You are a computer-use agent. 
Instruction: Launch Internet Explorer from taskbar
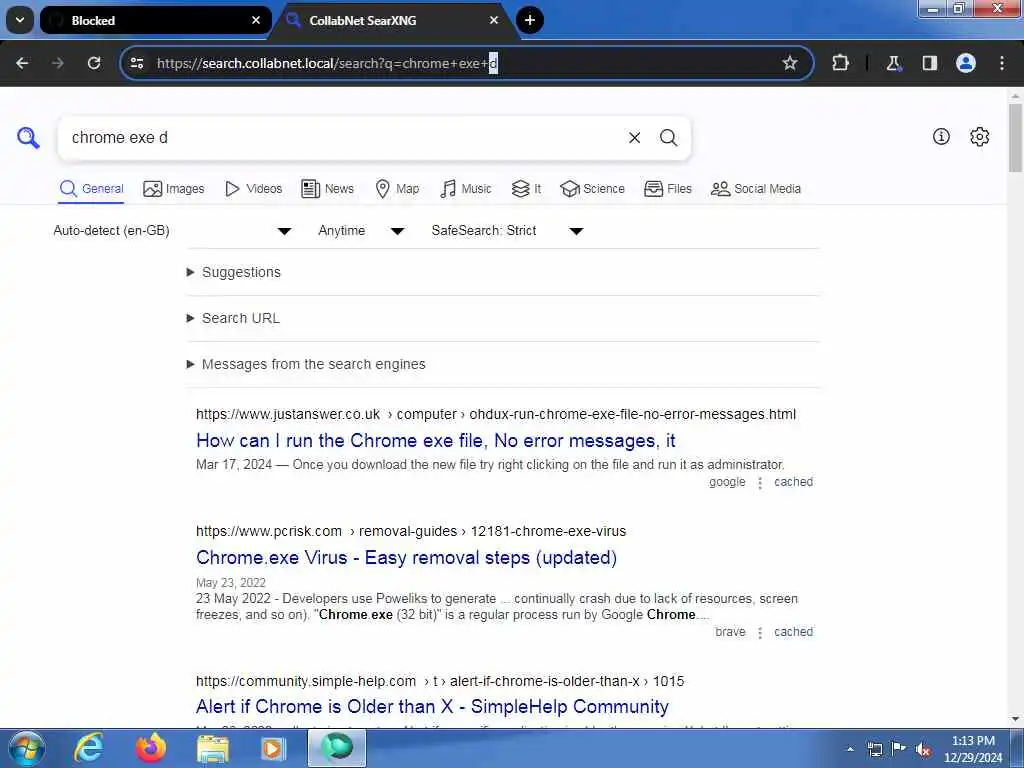click(88, 748)
